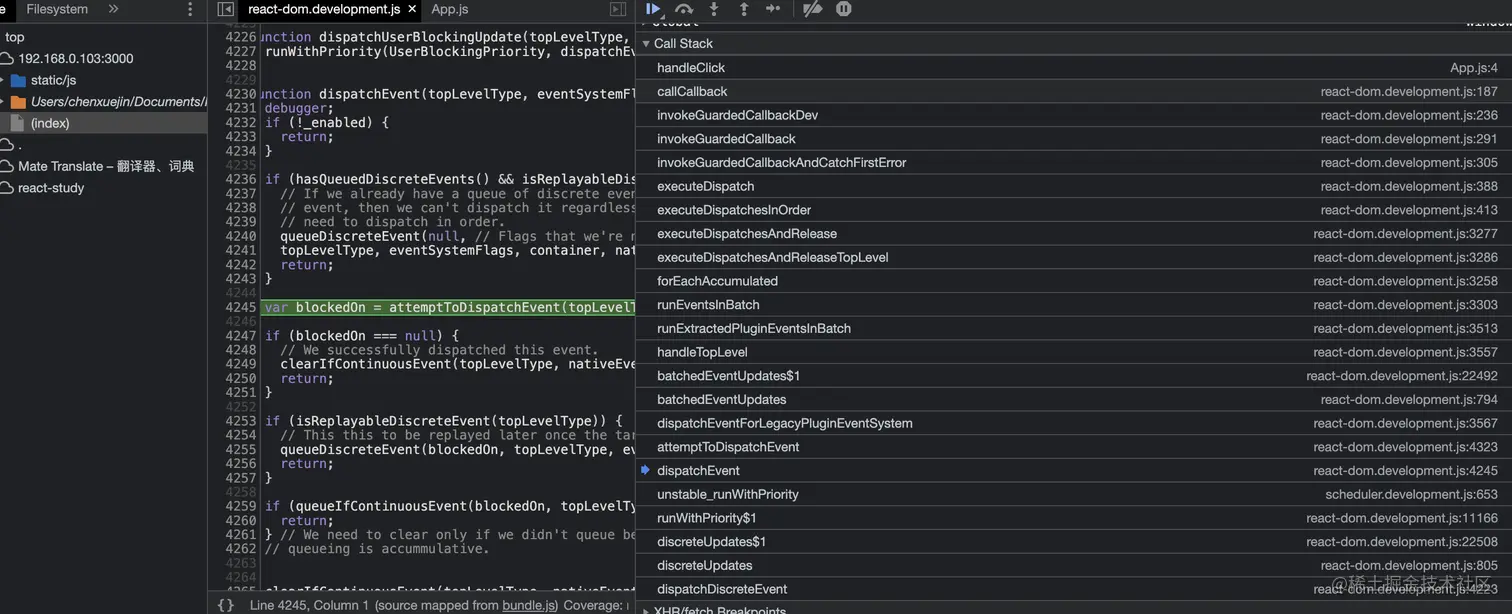Select invokeGuardedCallbackAndCatchFirstError frame
Viewport: 1512px width, 614px height.
click(x=1074, y=163)
